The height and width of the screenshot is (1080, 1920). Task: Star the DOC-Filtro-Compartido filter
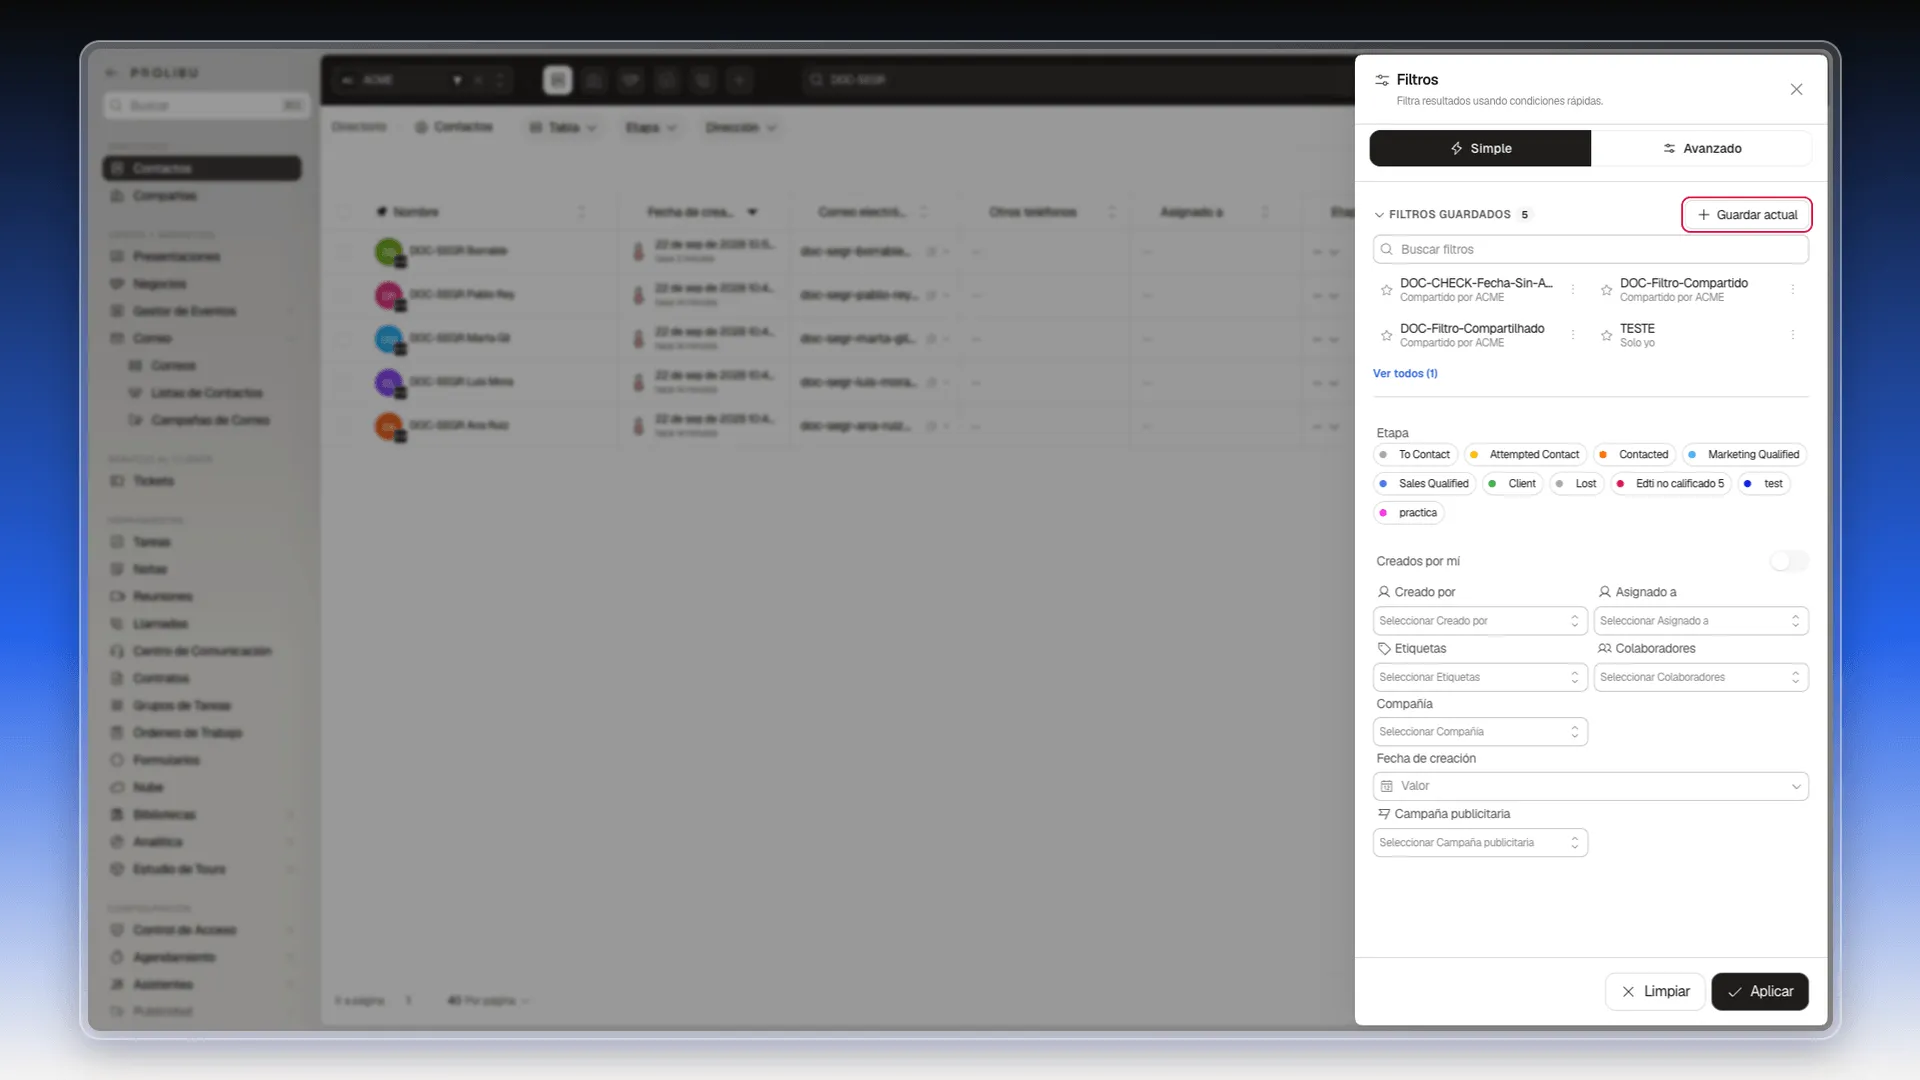(x=1606, y=290)
